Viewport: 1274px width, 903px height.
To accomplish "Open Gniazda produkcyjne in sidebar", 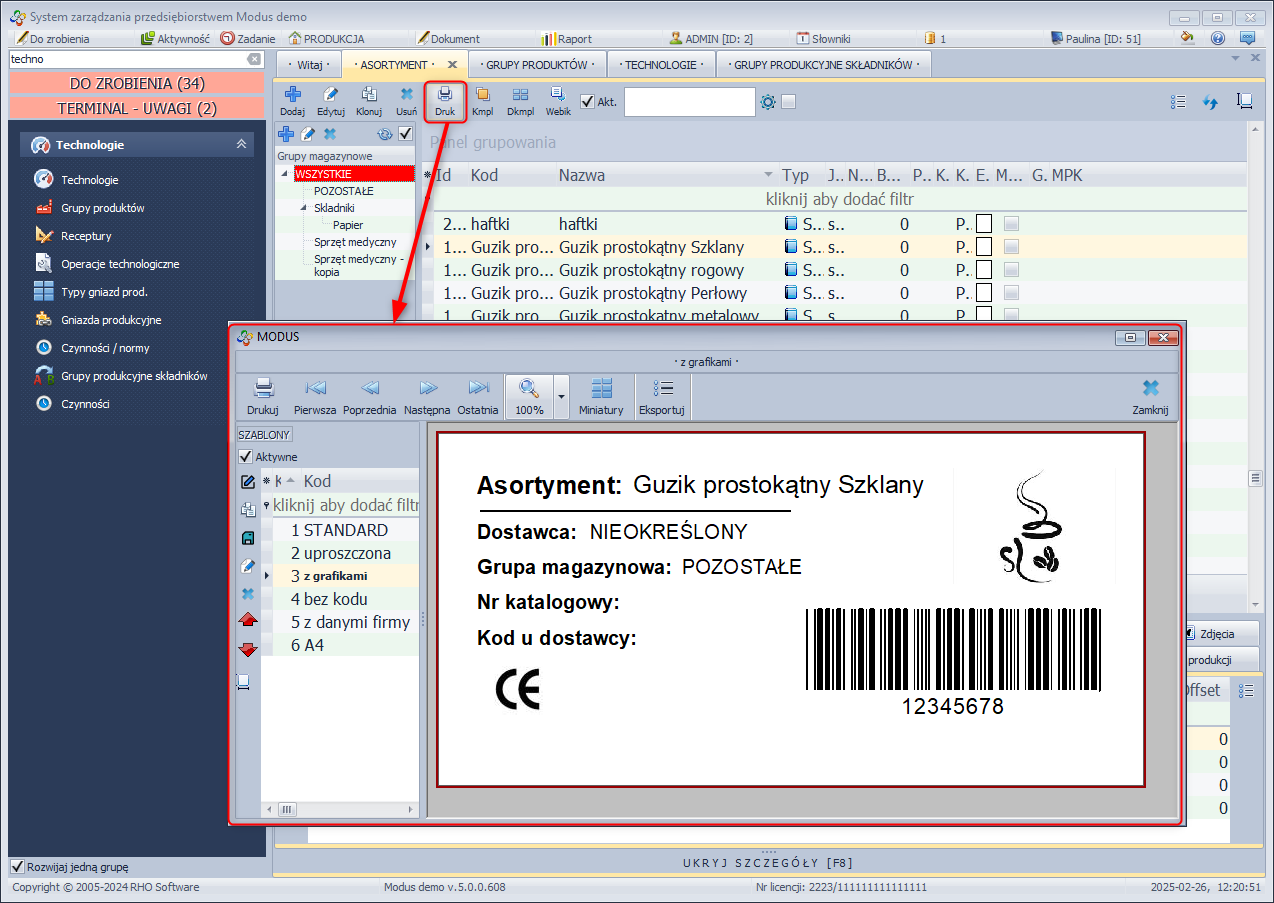I will (111, 320).
